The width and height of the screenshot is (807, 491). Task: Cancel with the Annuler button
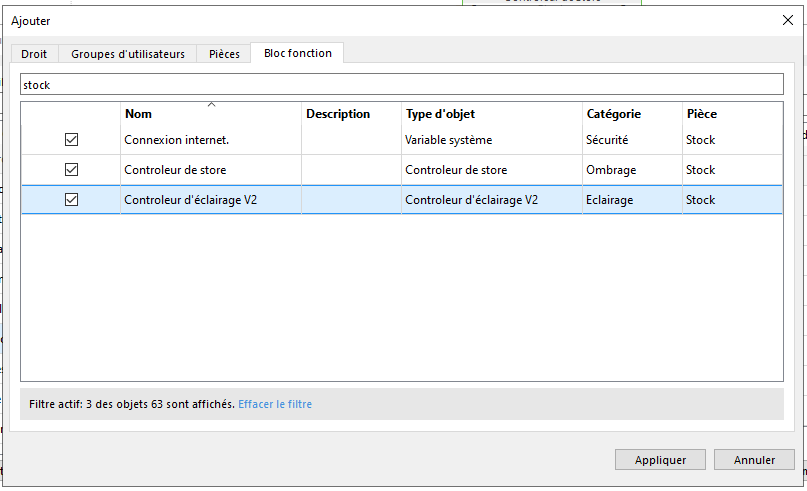(x=754, y=460)
